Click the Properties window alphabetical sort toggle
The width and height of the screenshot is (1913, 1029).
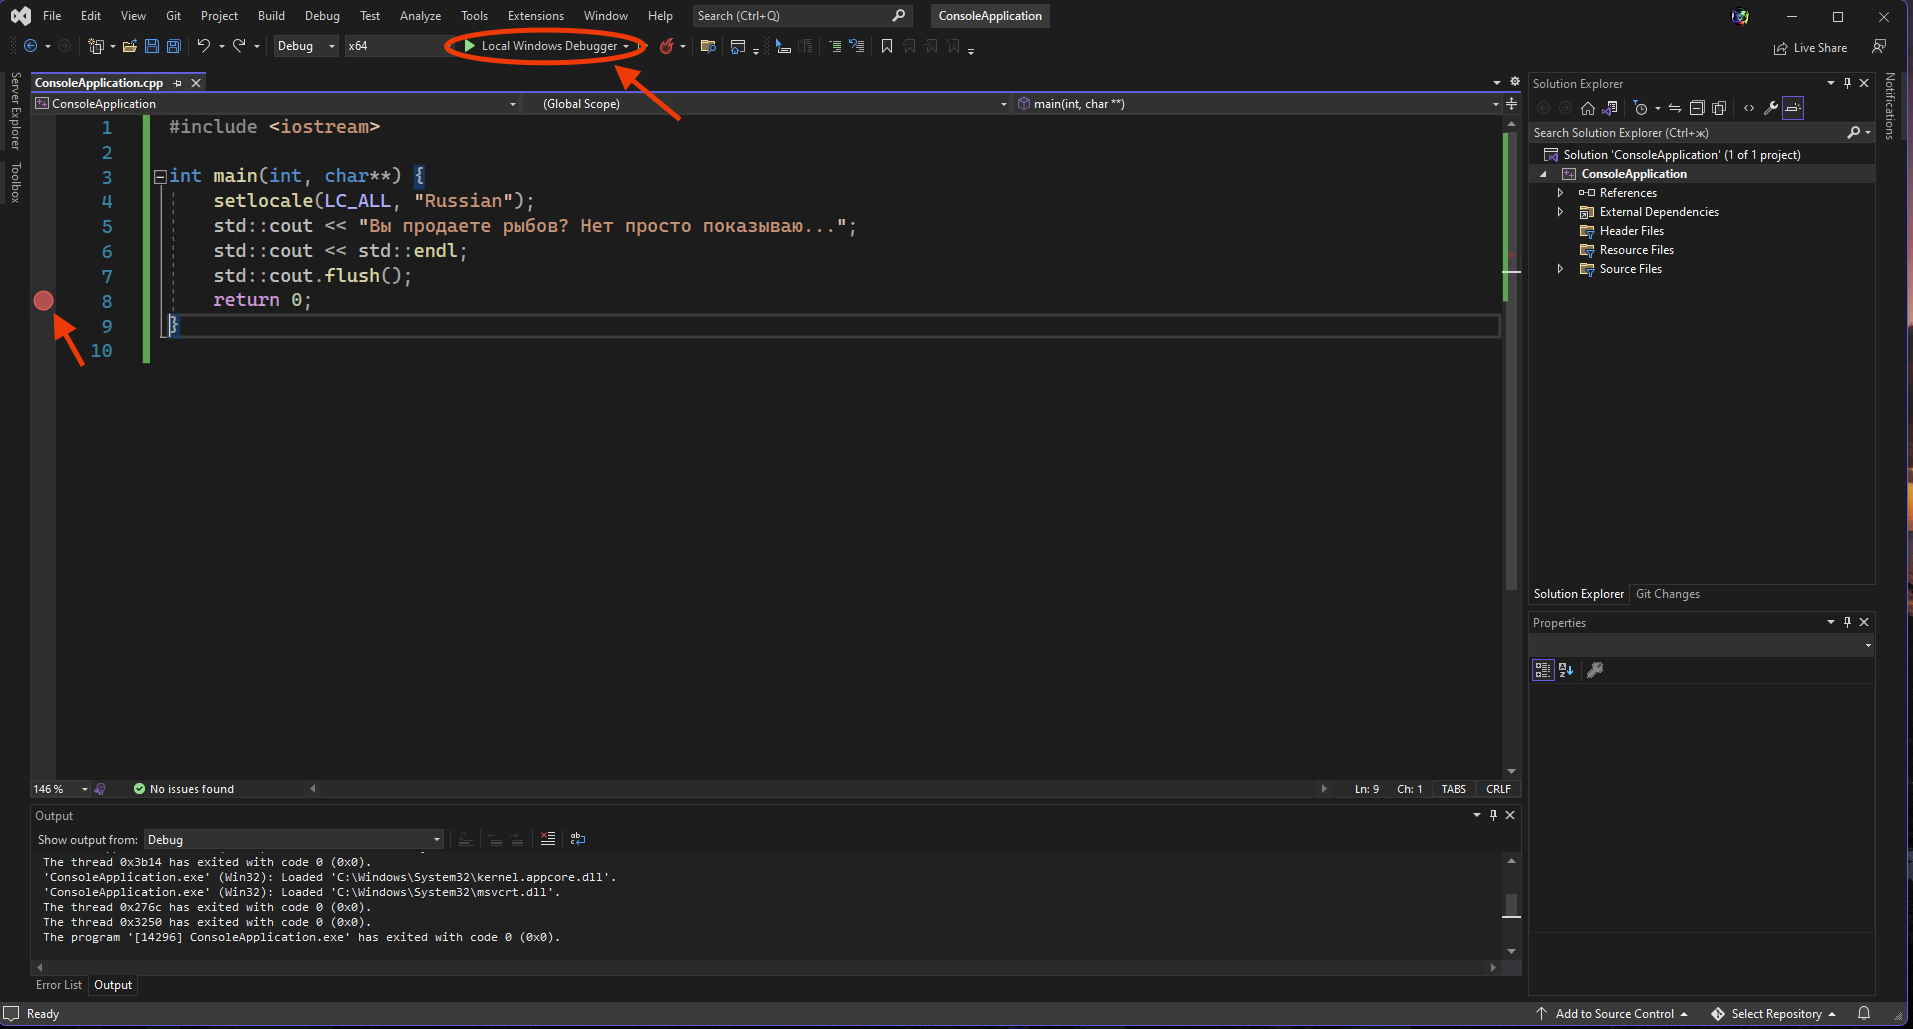pos(1564,670)
